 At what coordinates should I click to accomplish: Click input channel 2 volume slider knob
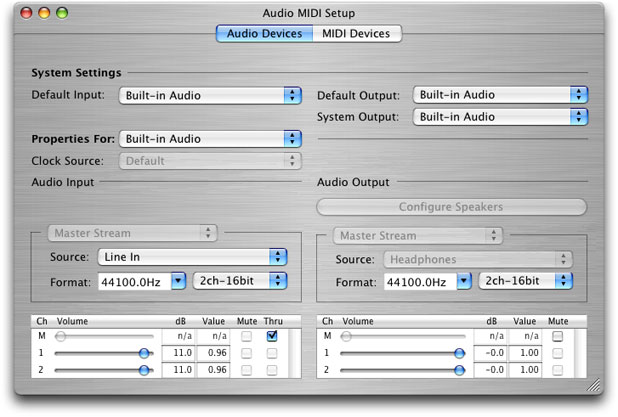point(145,370)
